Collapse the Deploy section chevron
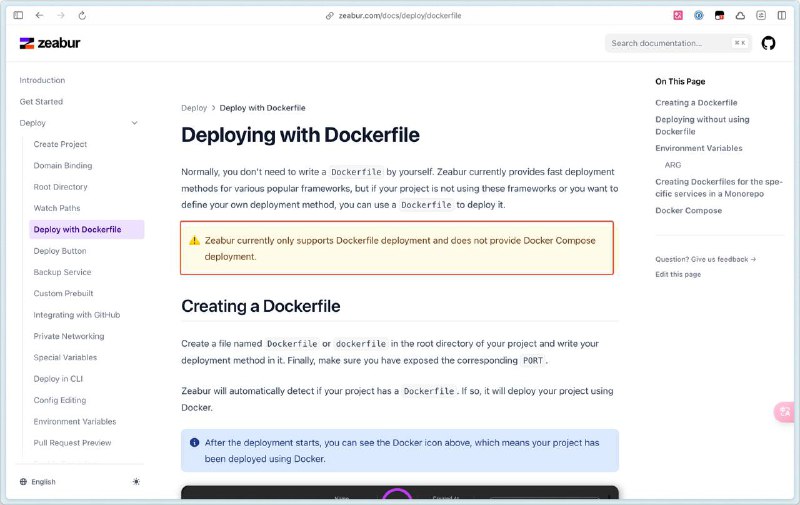 [135, 123]
